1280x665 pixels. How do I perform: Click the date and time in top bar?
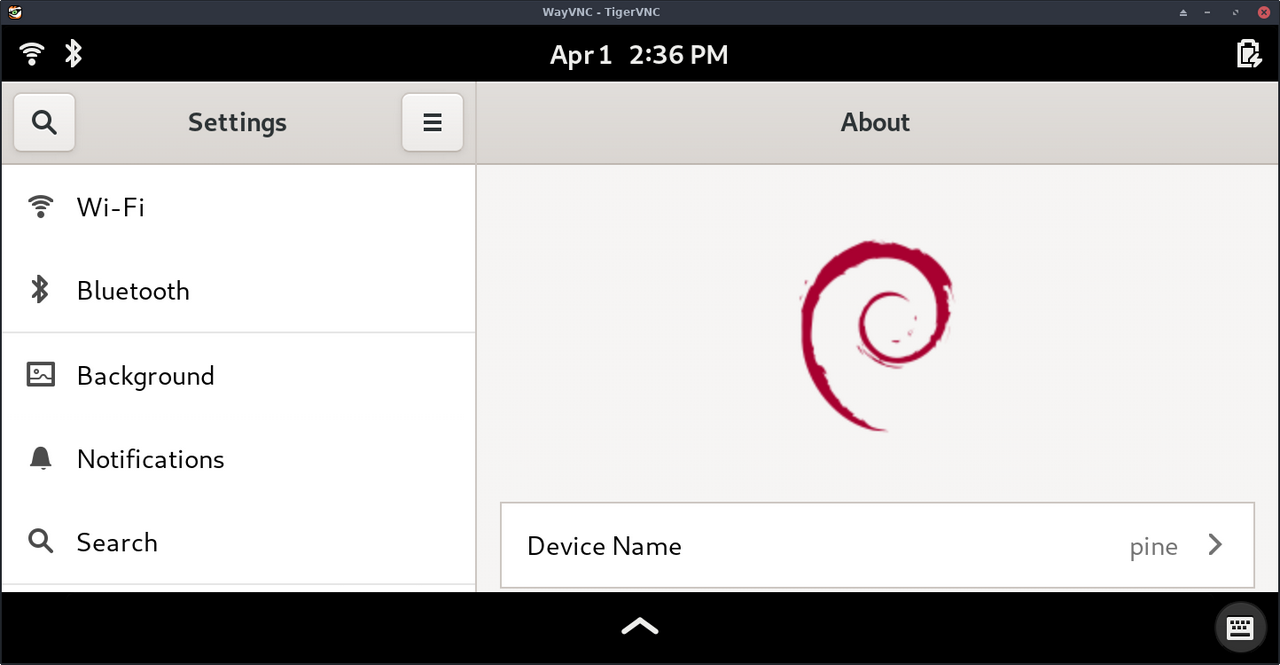639,54
